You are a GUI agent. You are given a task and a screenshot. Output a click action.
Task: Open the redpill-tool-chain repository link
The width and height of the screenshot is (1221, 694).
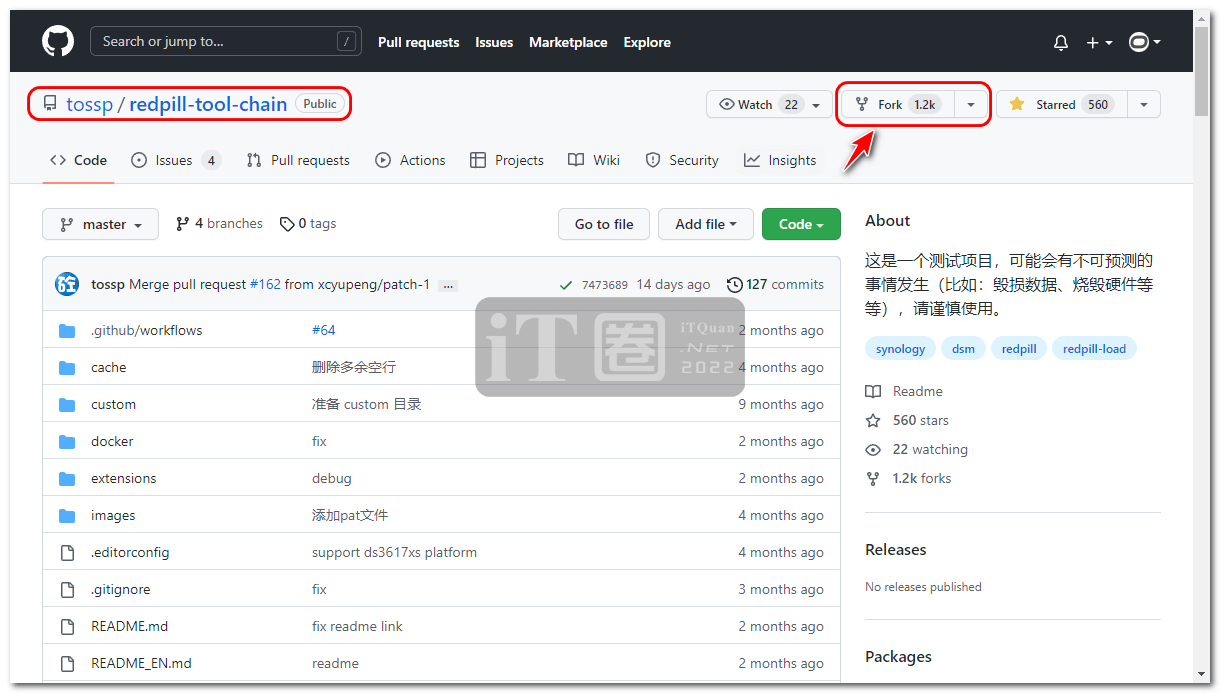[208, 104]
